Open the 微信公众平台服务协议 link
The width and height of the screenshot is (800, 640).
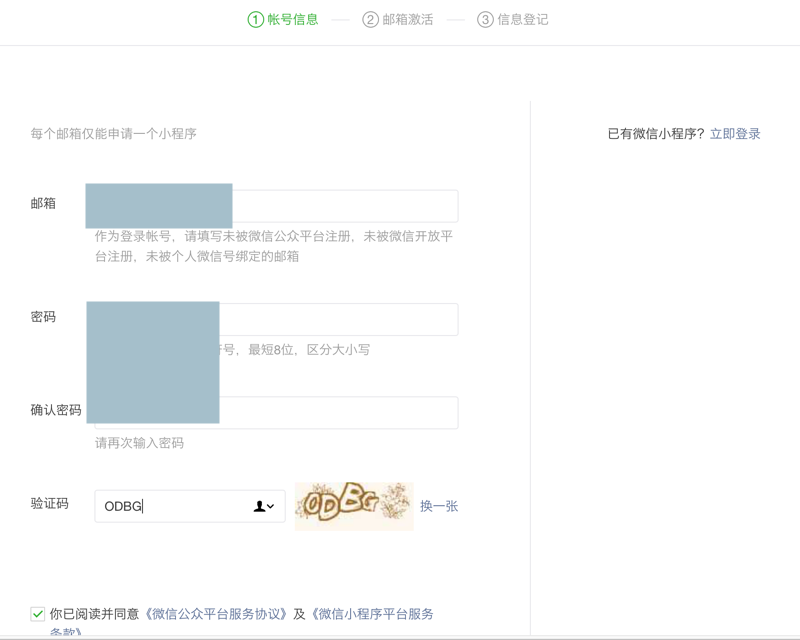217,614
